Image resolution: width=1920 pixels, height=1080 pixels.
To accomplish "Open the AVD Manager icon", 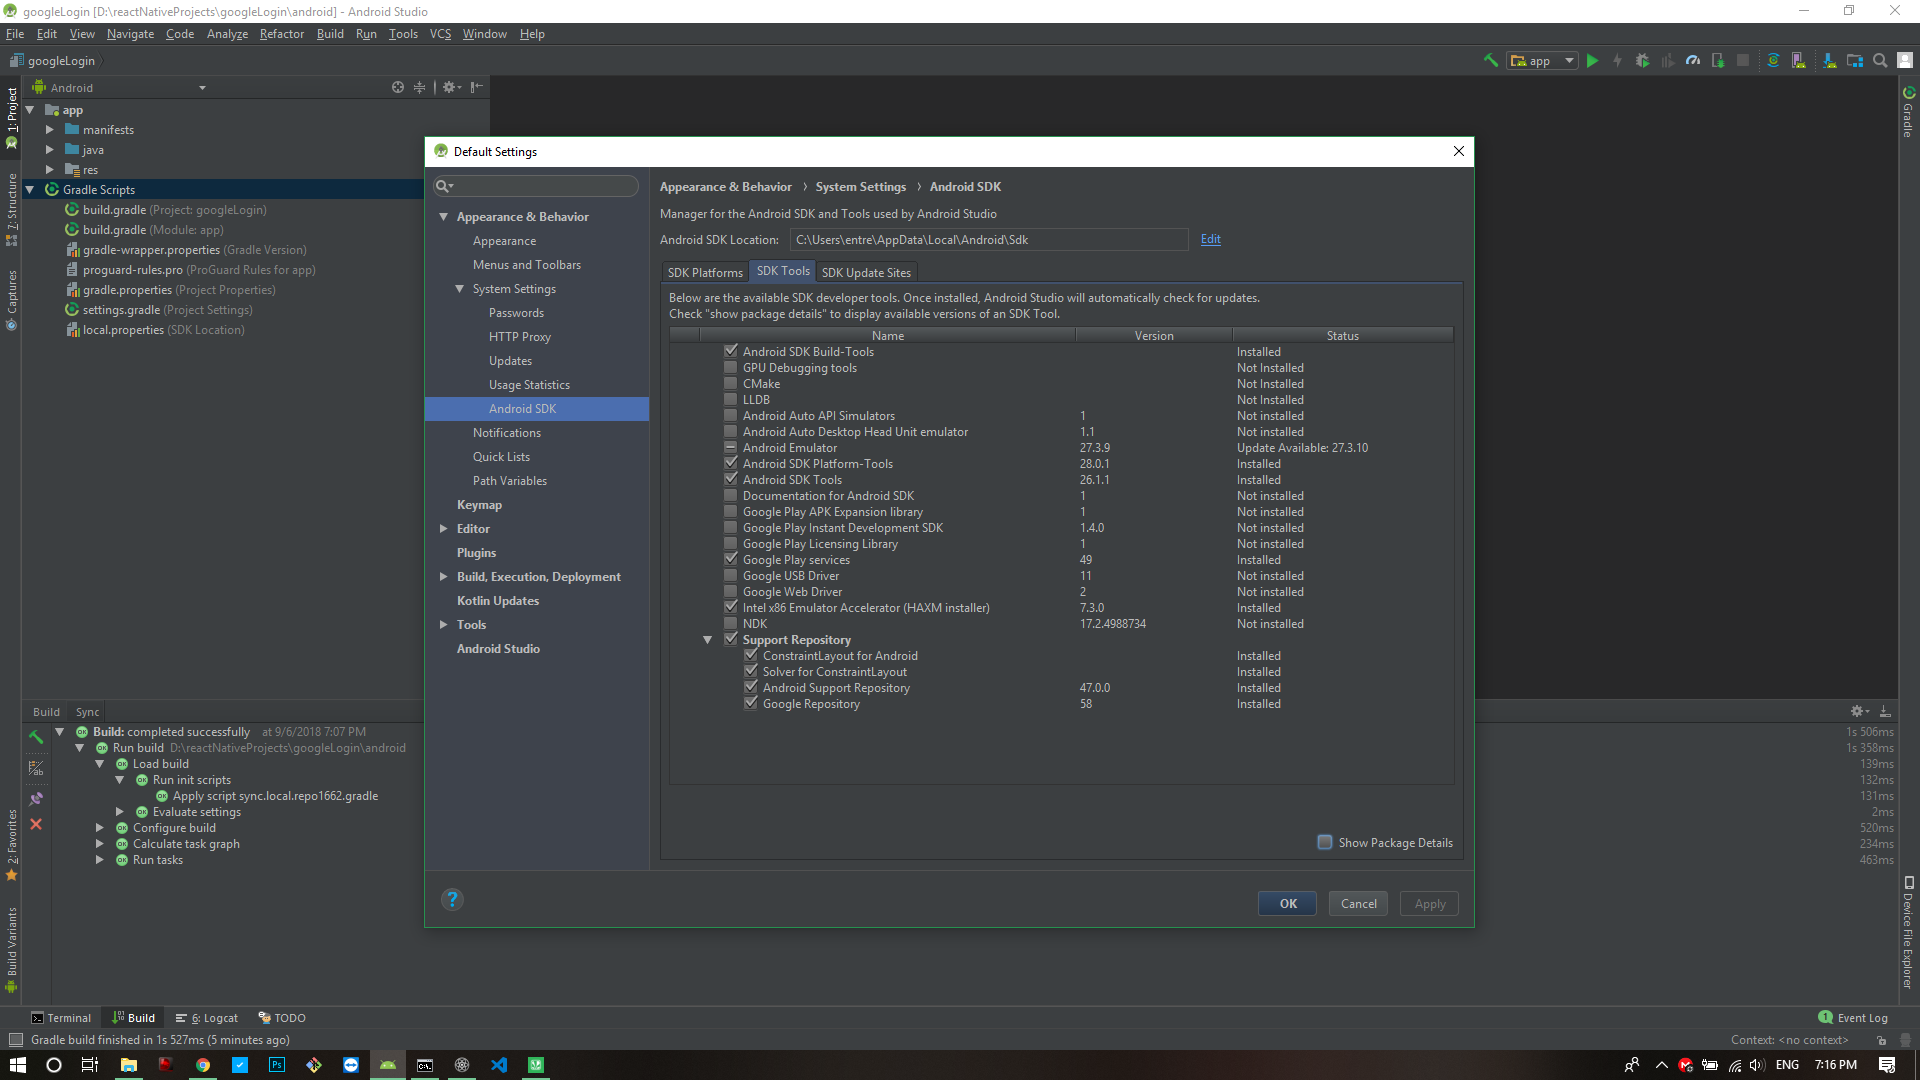I will (1799, 61).
